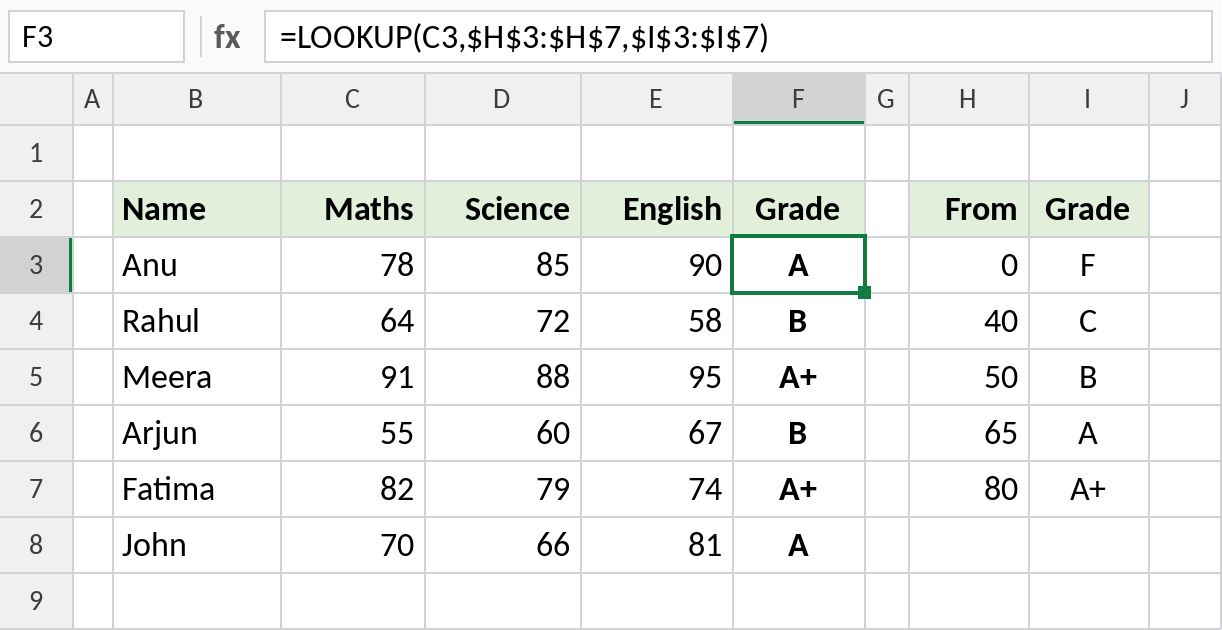The width and height of the screenshot is (1222, 630).
Task: Click the lookup table grade F cell
Action: point(1089,265)
